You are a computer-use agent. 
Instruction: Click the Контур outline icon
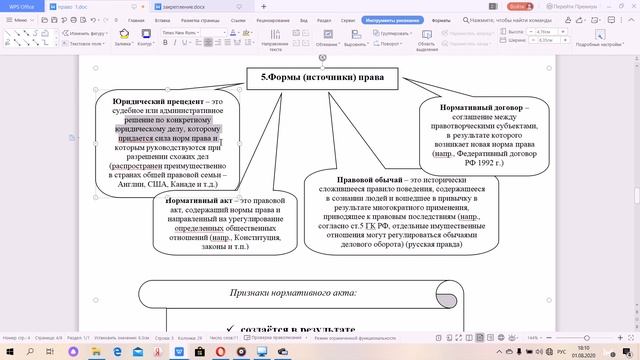tap(146, 33)
